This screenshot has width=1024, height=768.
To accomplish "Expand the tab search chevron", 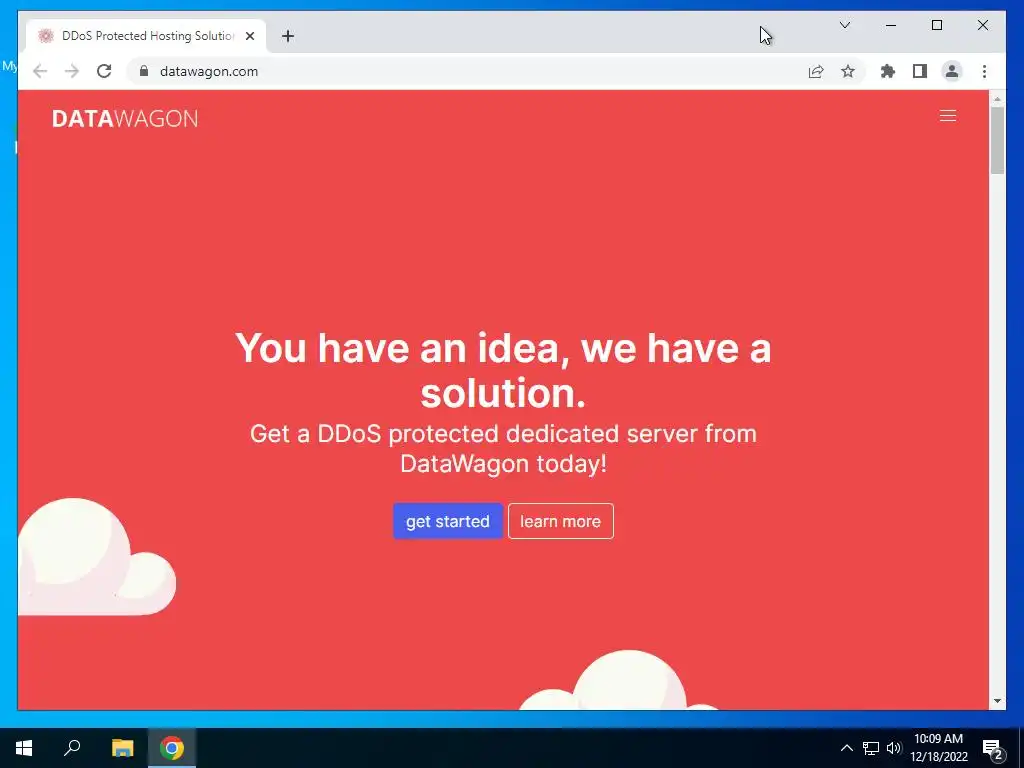I will 844,25.
